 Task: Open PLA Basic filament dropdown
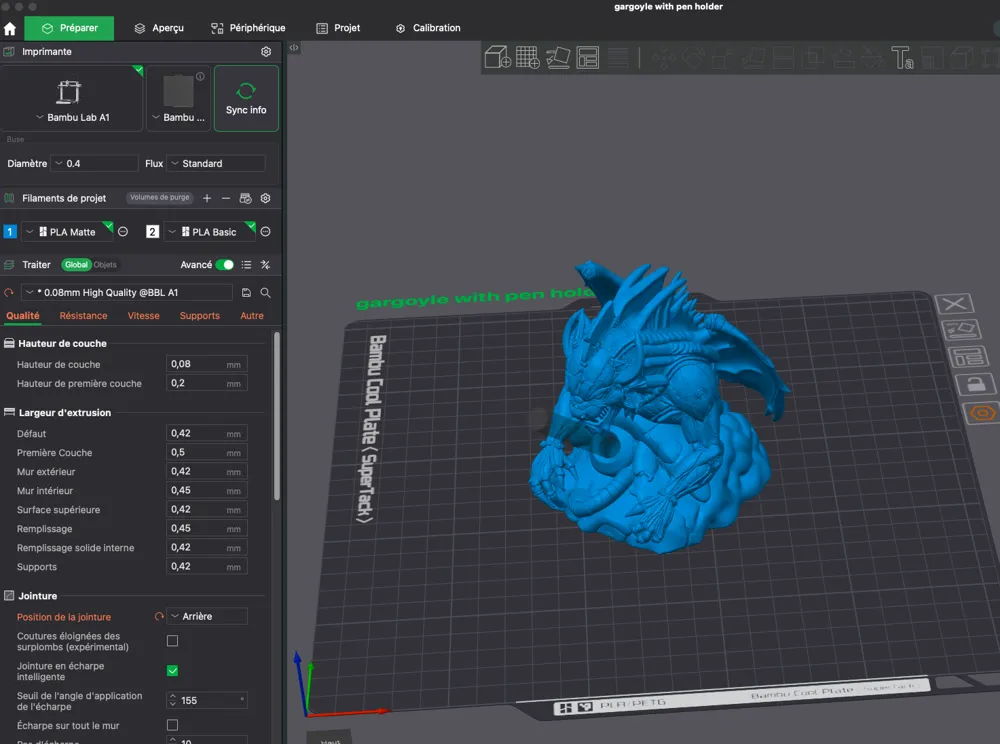click(209, 232)
